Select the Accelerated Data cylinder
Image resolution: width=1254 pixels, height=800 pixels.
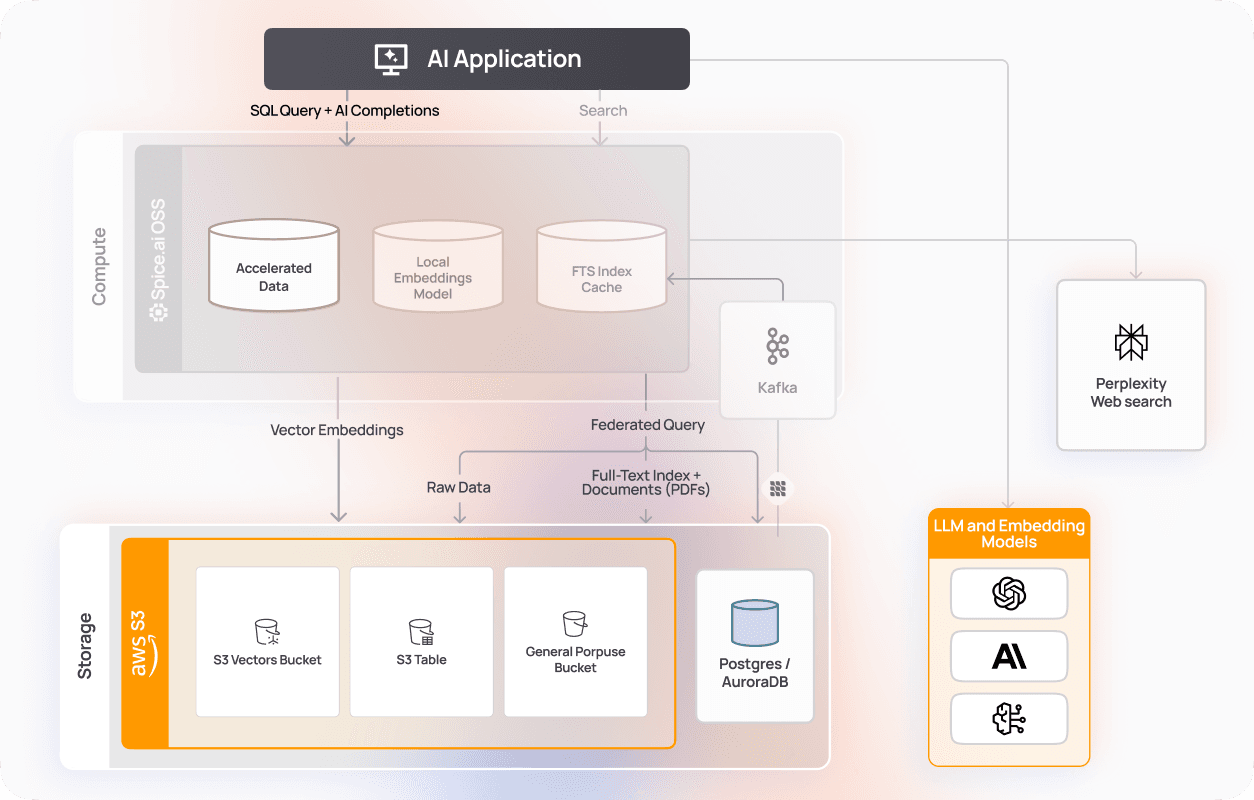(x=274, y=266)
